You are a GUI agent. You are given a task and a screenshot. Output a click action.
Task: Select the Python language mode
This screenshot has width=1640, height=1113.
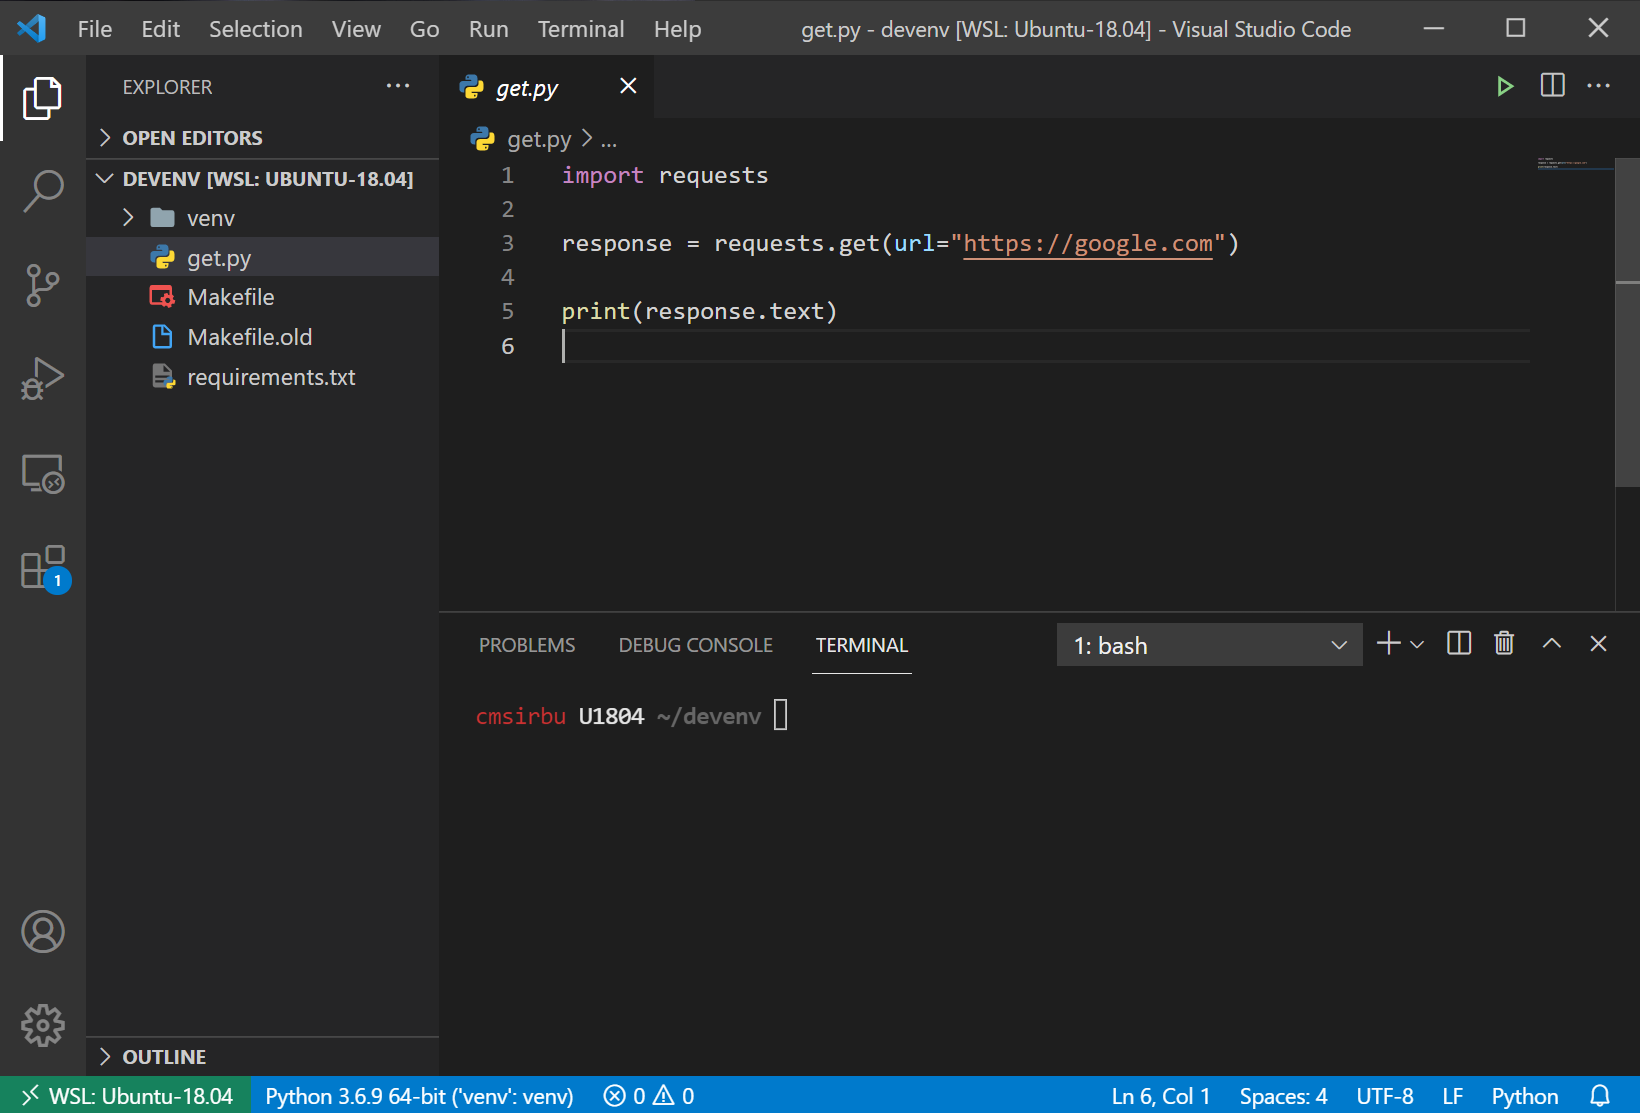coord(1524,1096)
